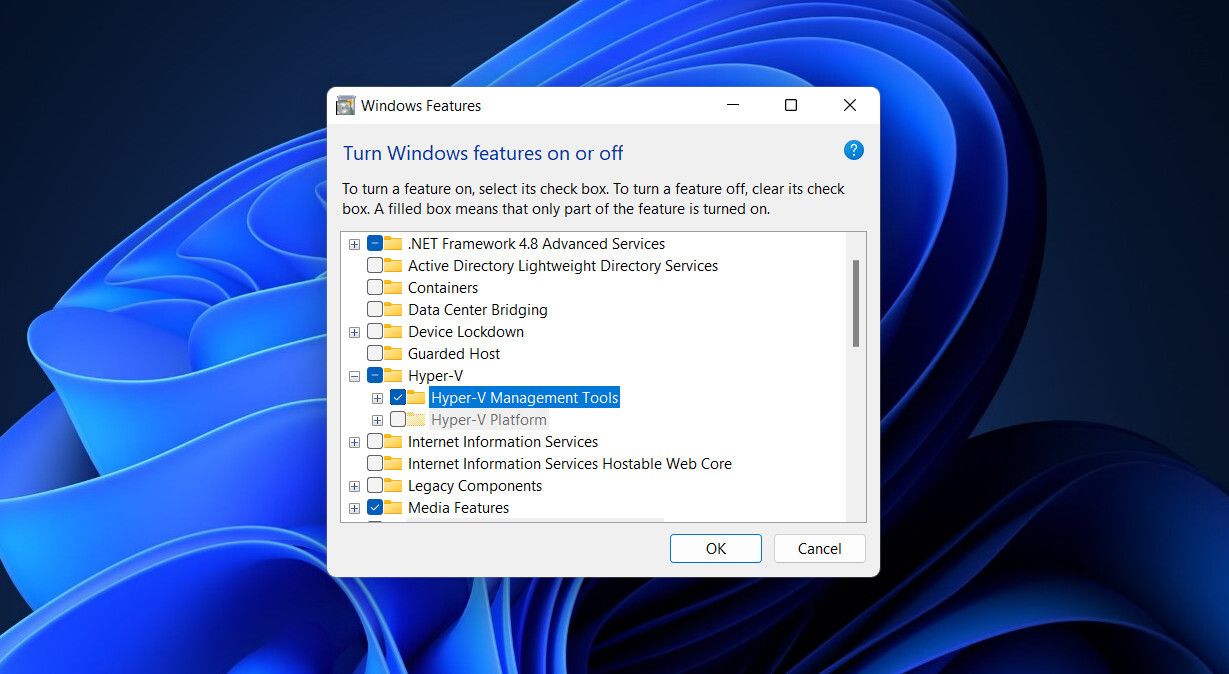Click the Guarded Host folder icon
This screenshot has height=674, width=1229.
coord(391,353)
